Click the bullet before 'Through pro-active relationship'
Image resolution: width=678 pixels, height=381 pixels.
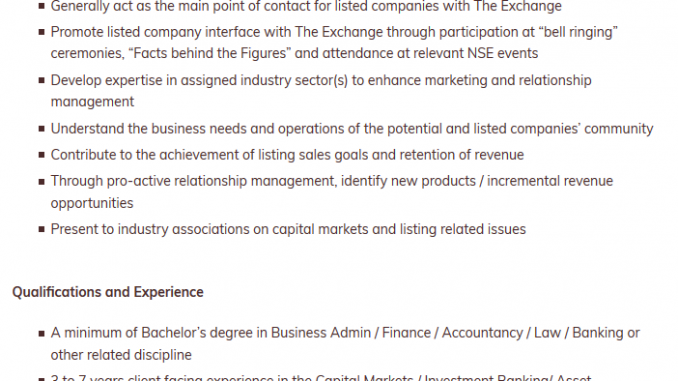[42, 182]
